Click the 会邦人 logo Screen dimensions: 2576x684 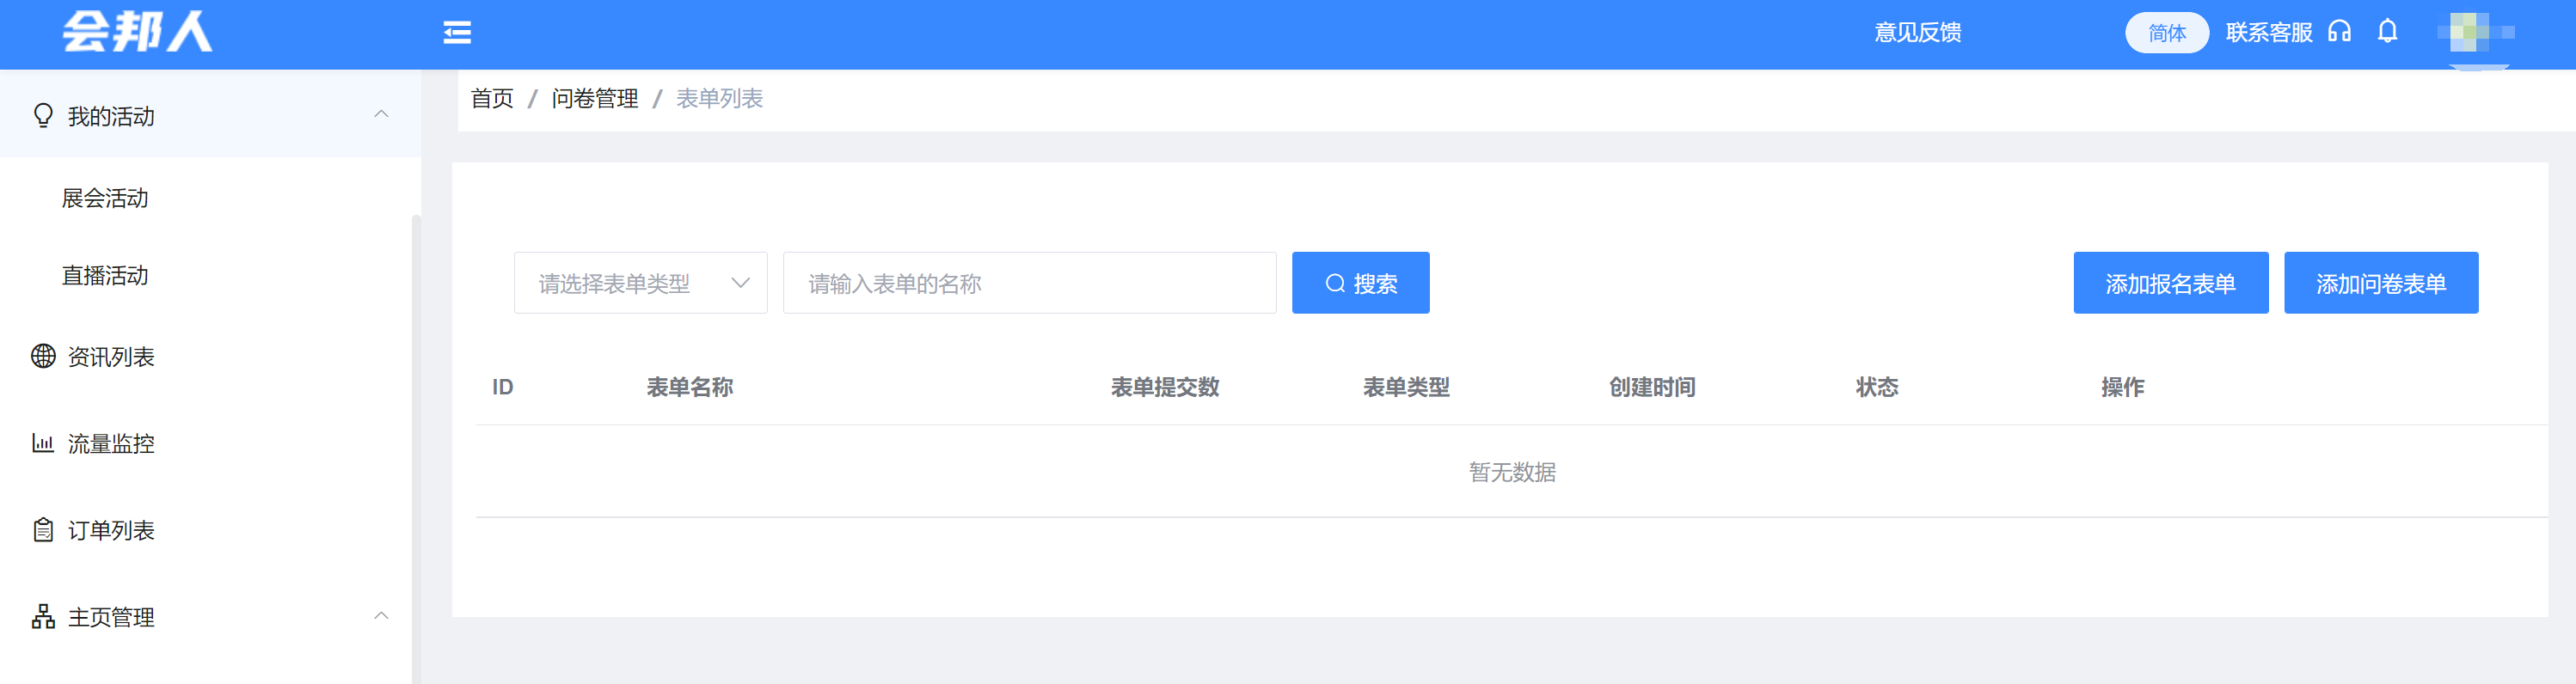(138, 32)
